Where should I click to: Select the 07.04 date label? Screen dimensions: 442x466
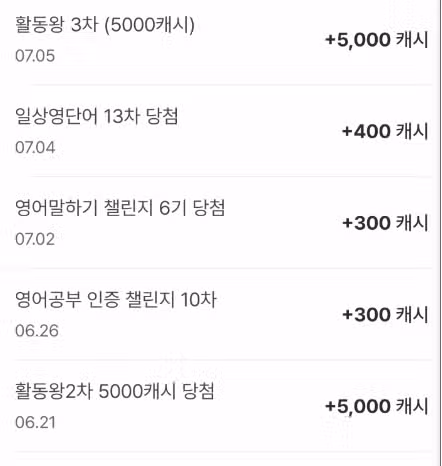pos(35,147)
